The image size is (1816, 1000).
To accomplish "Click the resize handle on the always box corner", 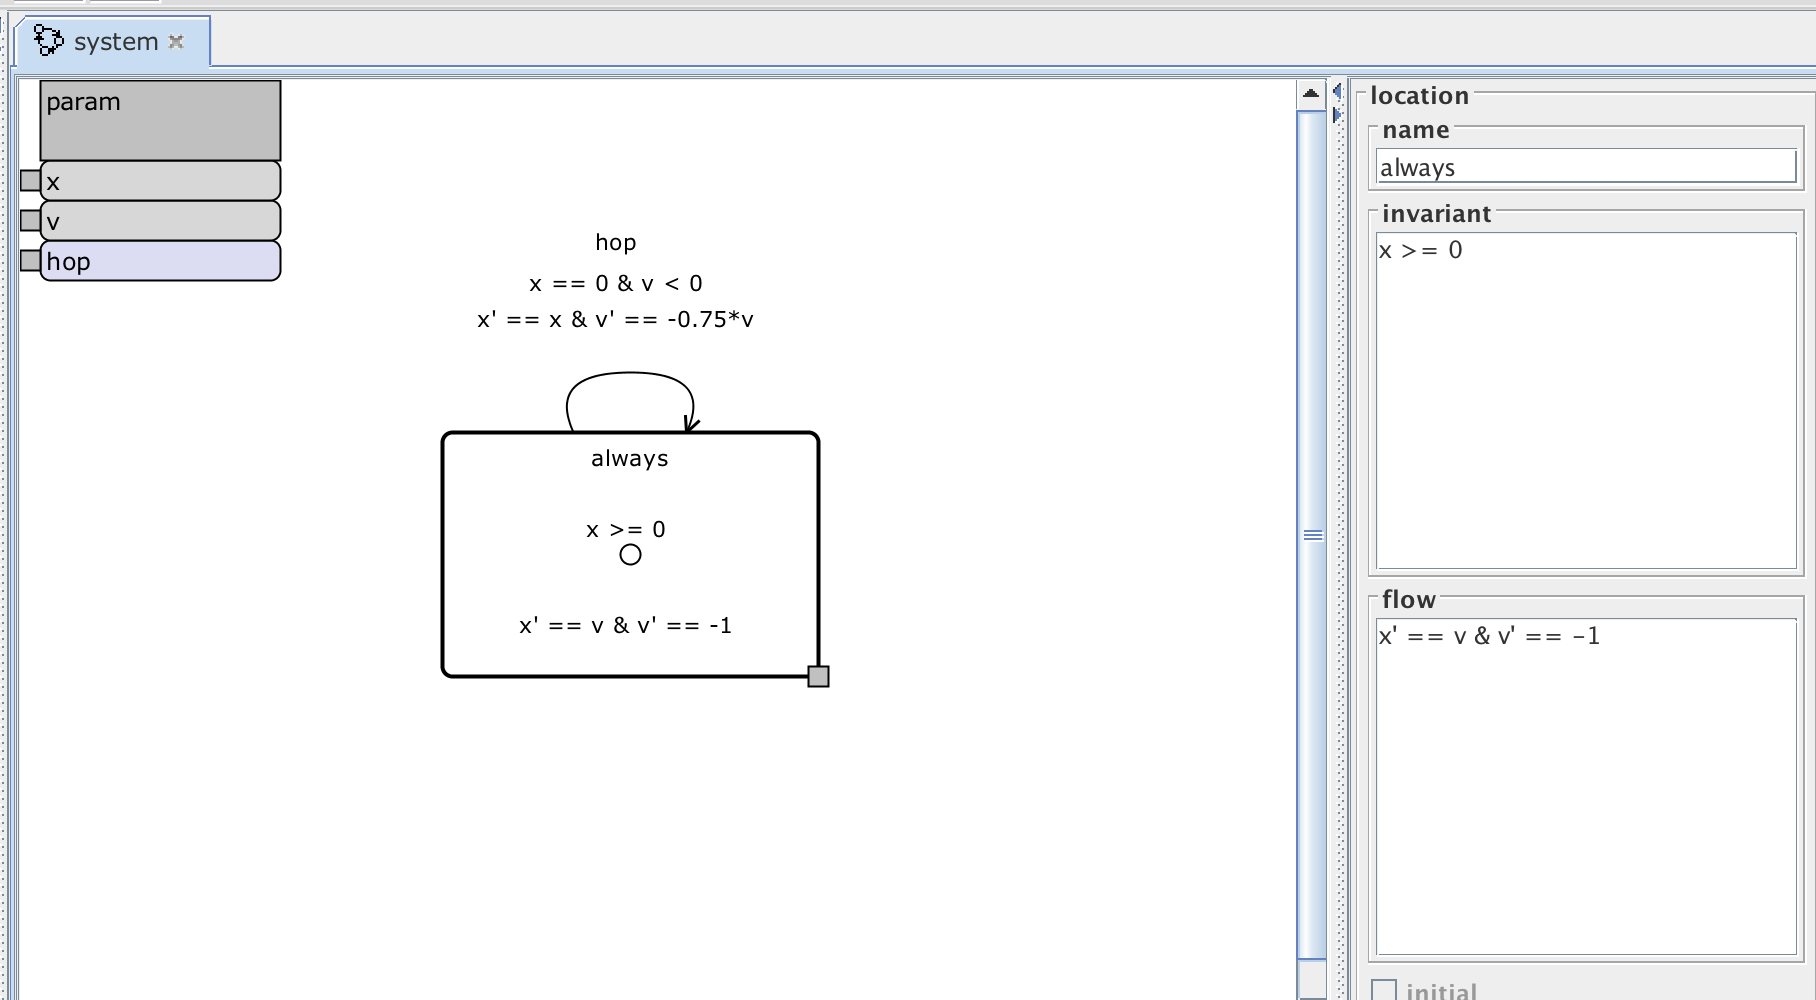I will point(819,677).
